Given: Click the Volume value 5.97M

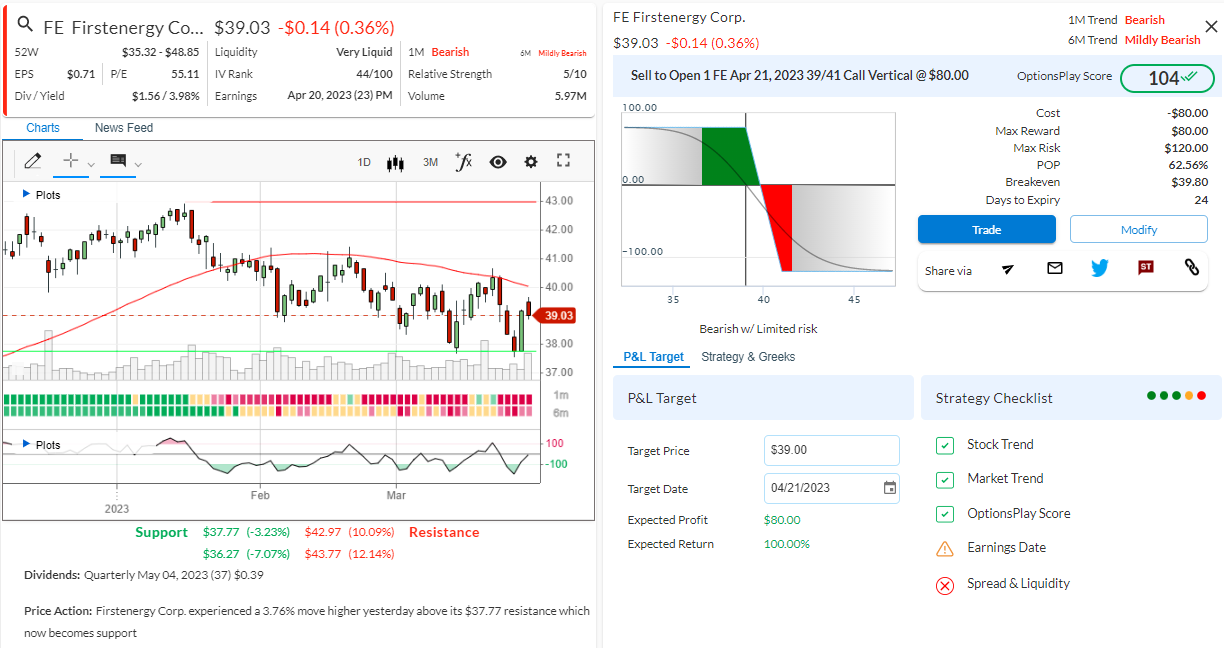Looking at the screenshot, I should (x=571, y=96).
